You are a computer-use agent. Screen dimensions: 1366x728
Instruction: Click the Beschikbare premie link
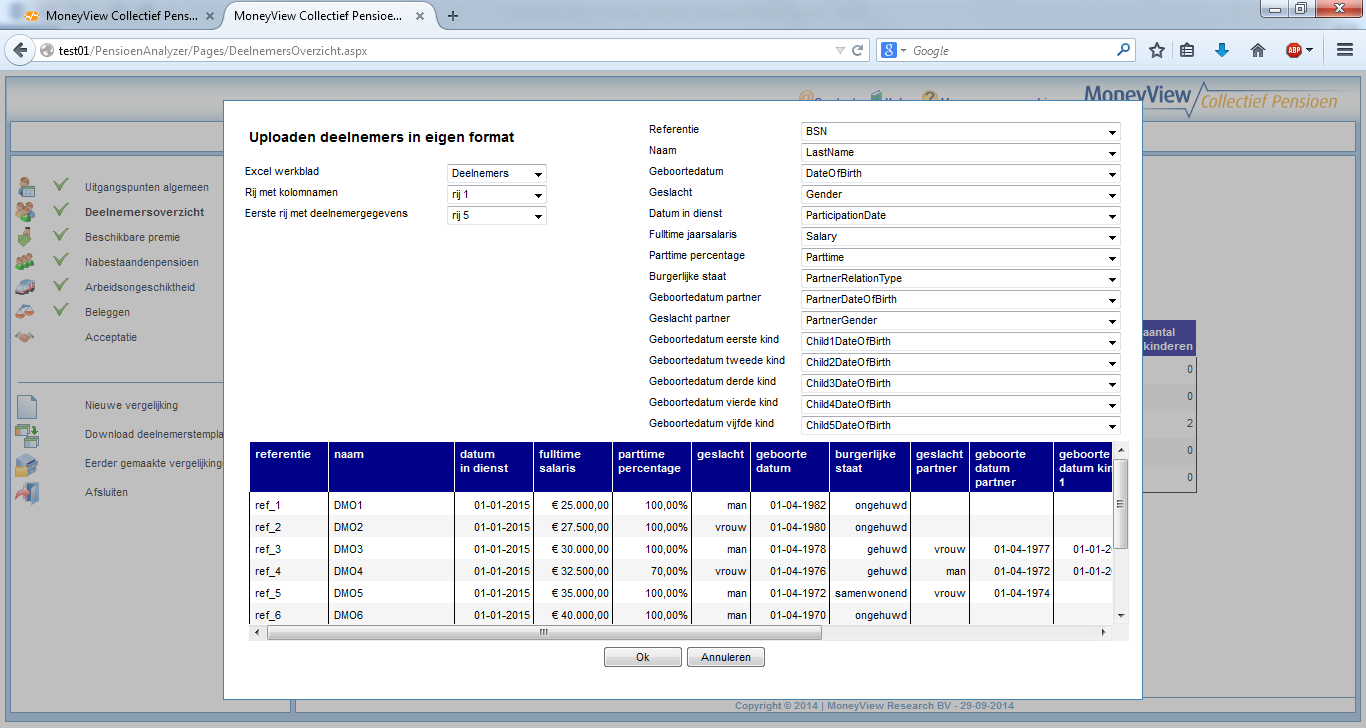point(132,237)
